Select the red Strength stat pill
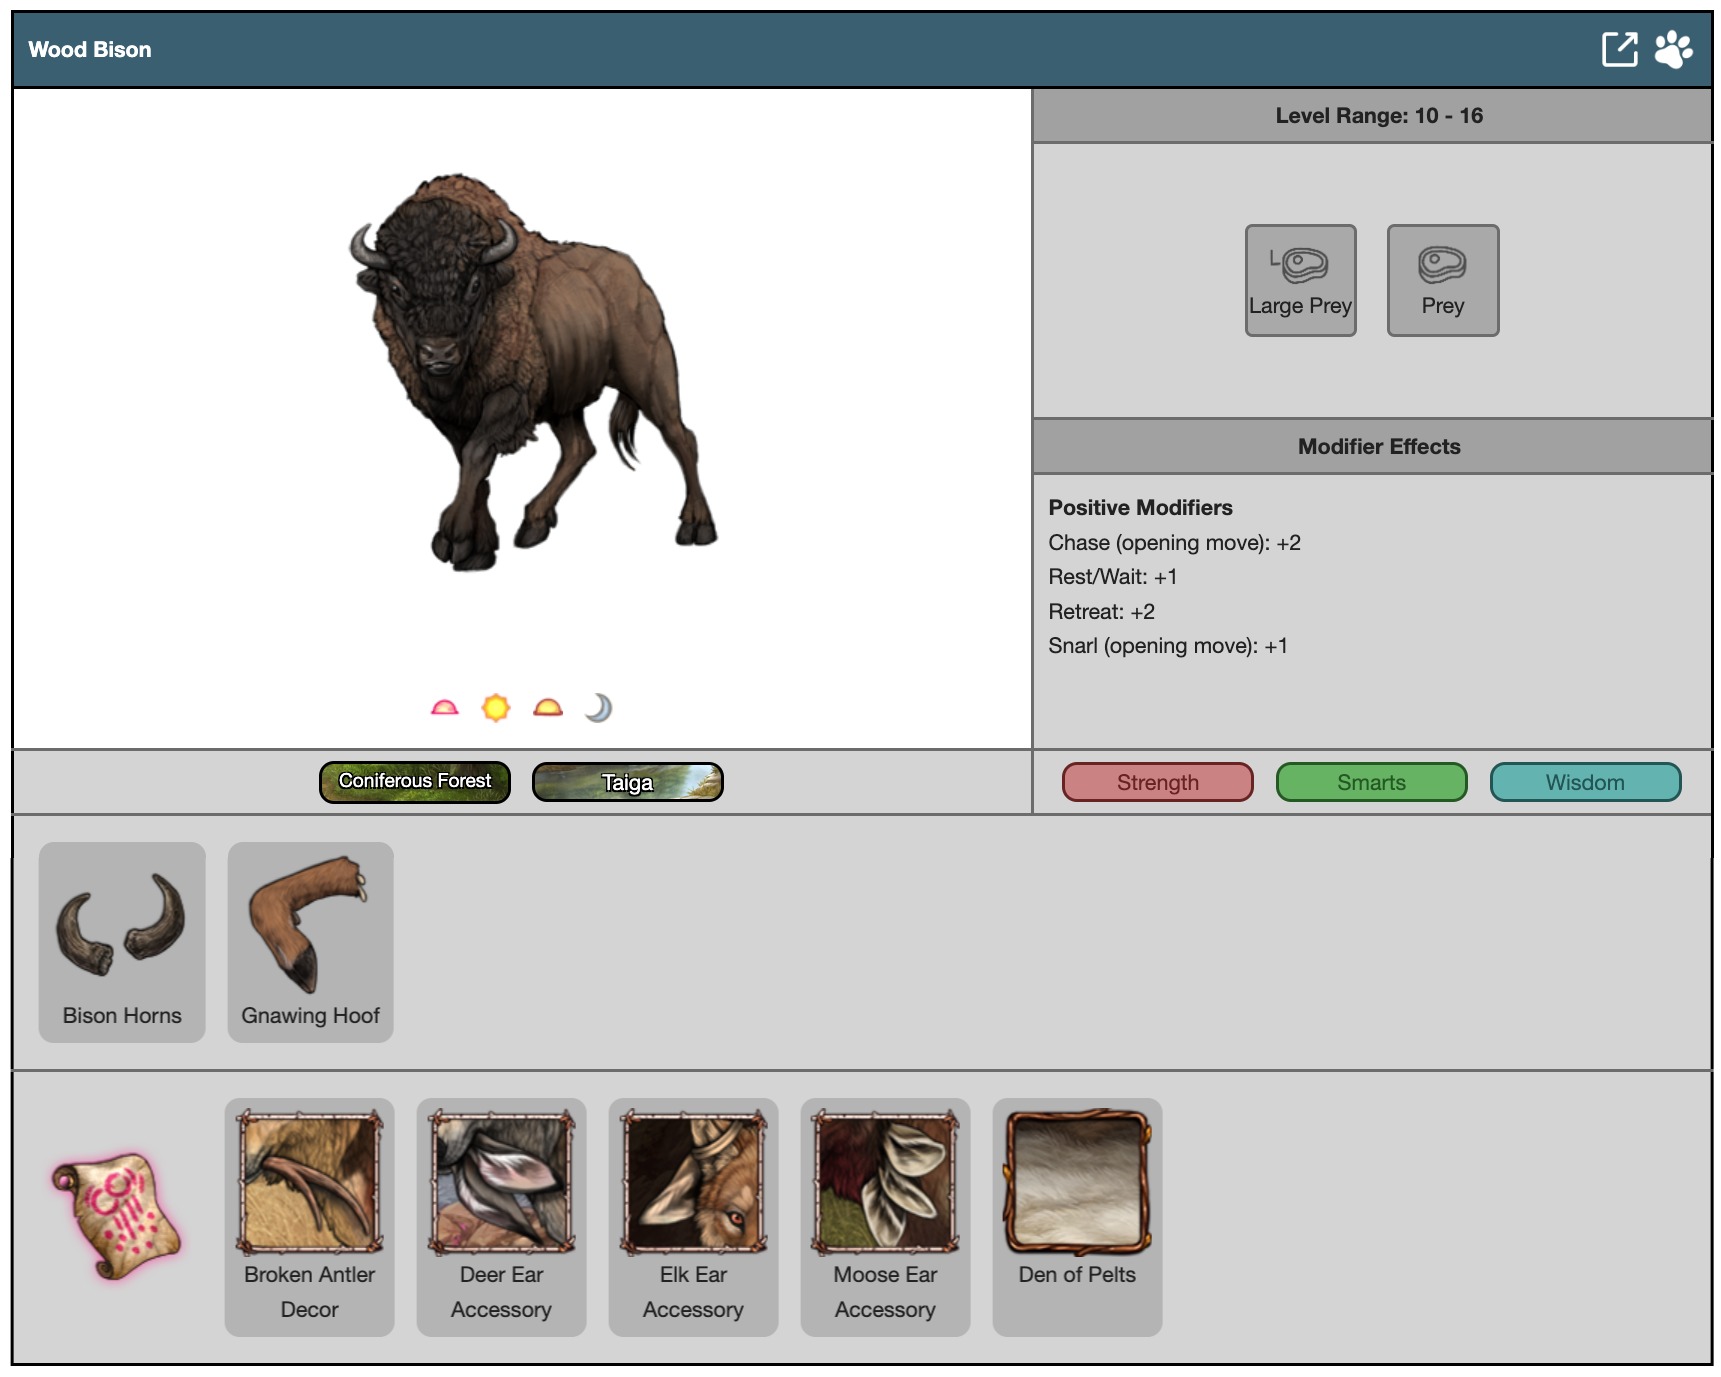This screenshot has height=1377, width=1721. point(1157,782)
